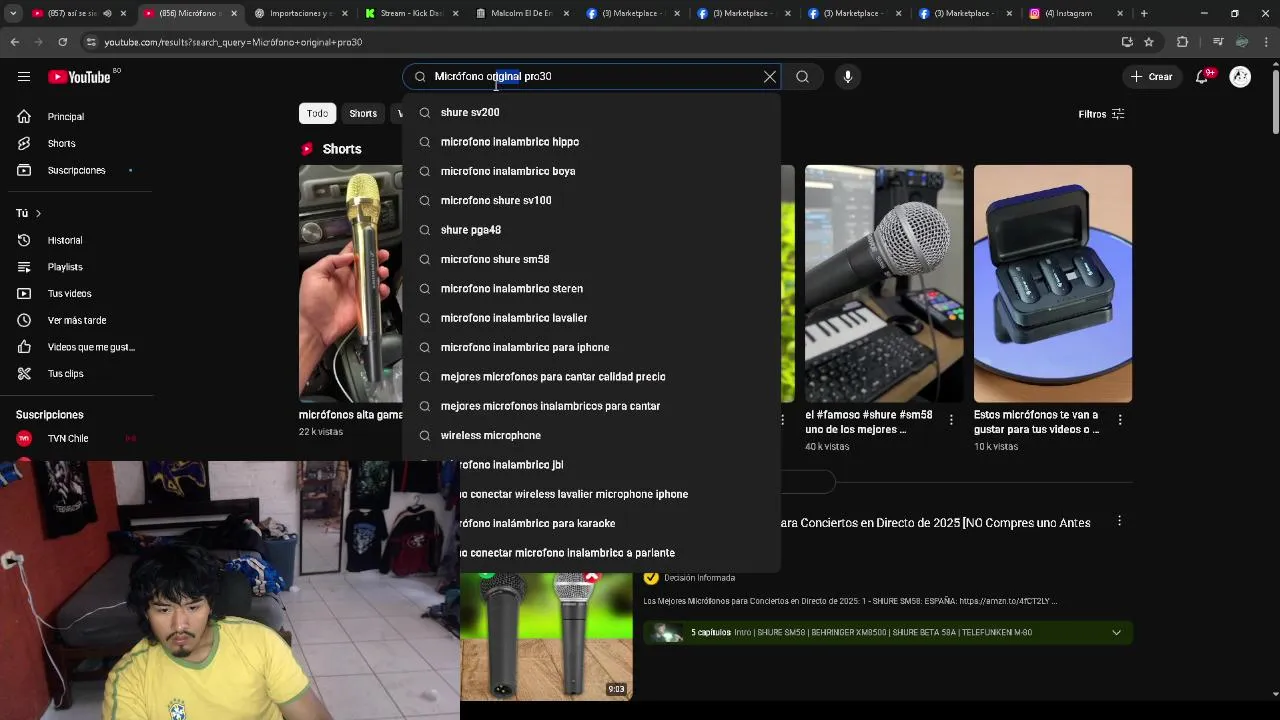Switch to the Importaciones browser tab

[299, 13]
